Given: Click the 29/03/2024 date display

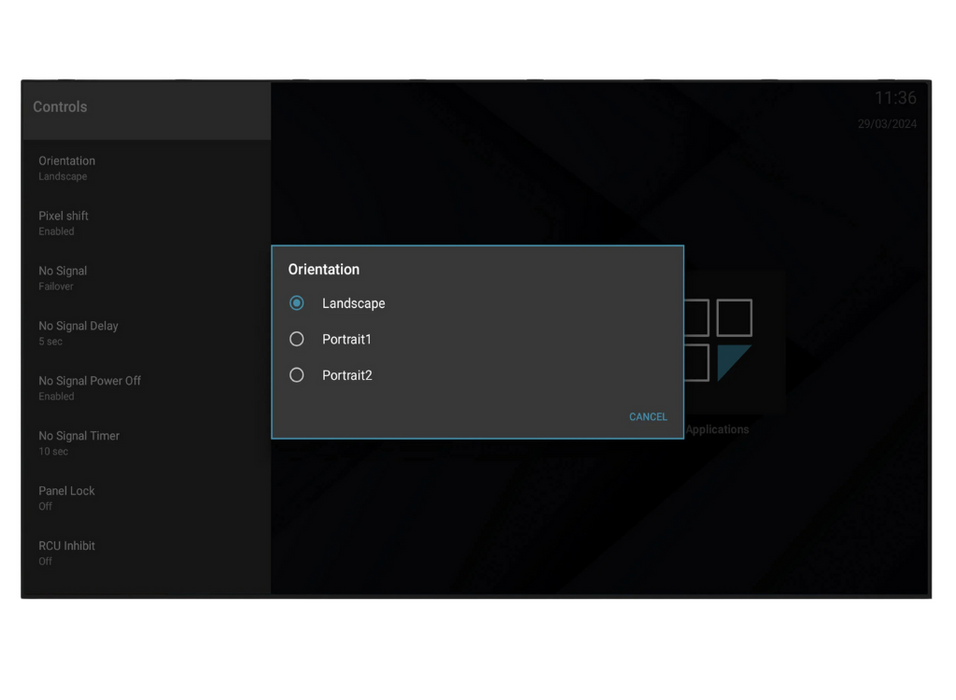Looking at the screenshot, I should pos(887,124).
